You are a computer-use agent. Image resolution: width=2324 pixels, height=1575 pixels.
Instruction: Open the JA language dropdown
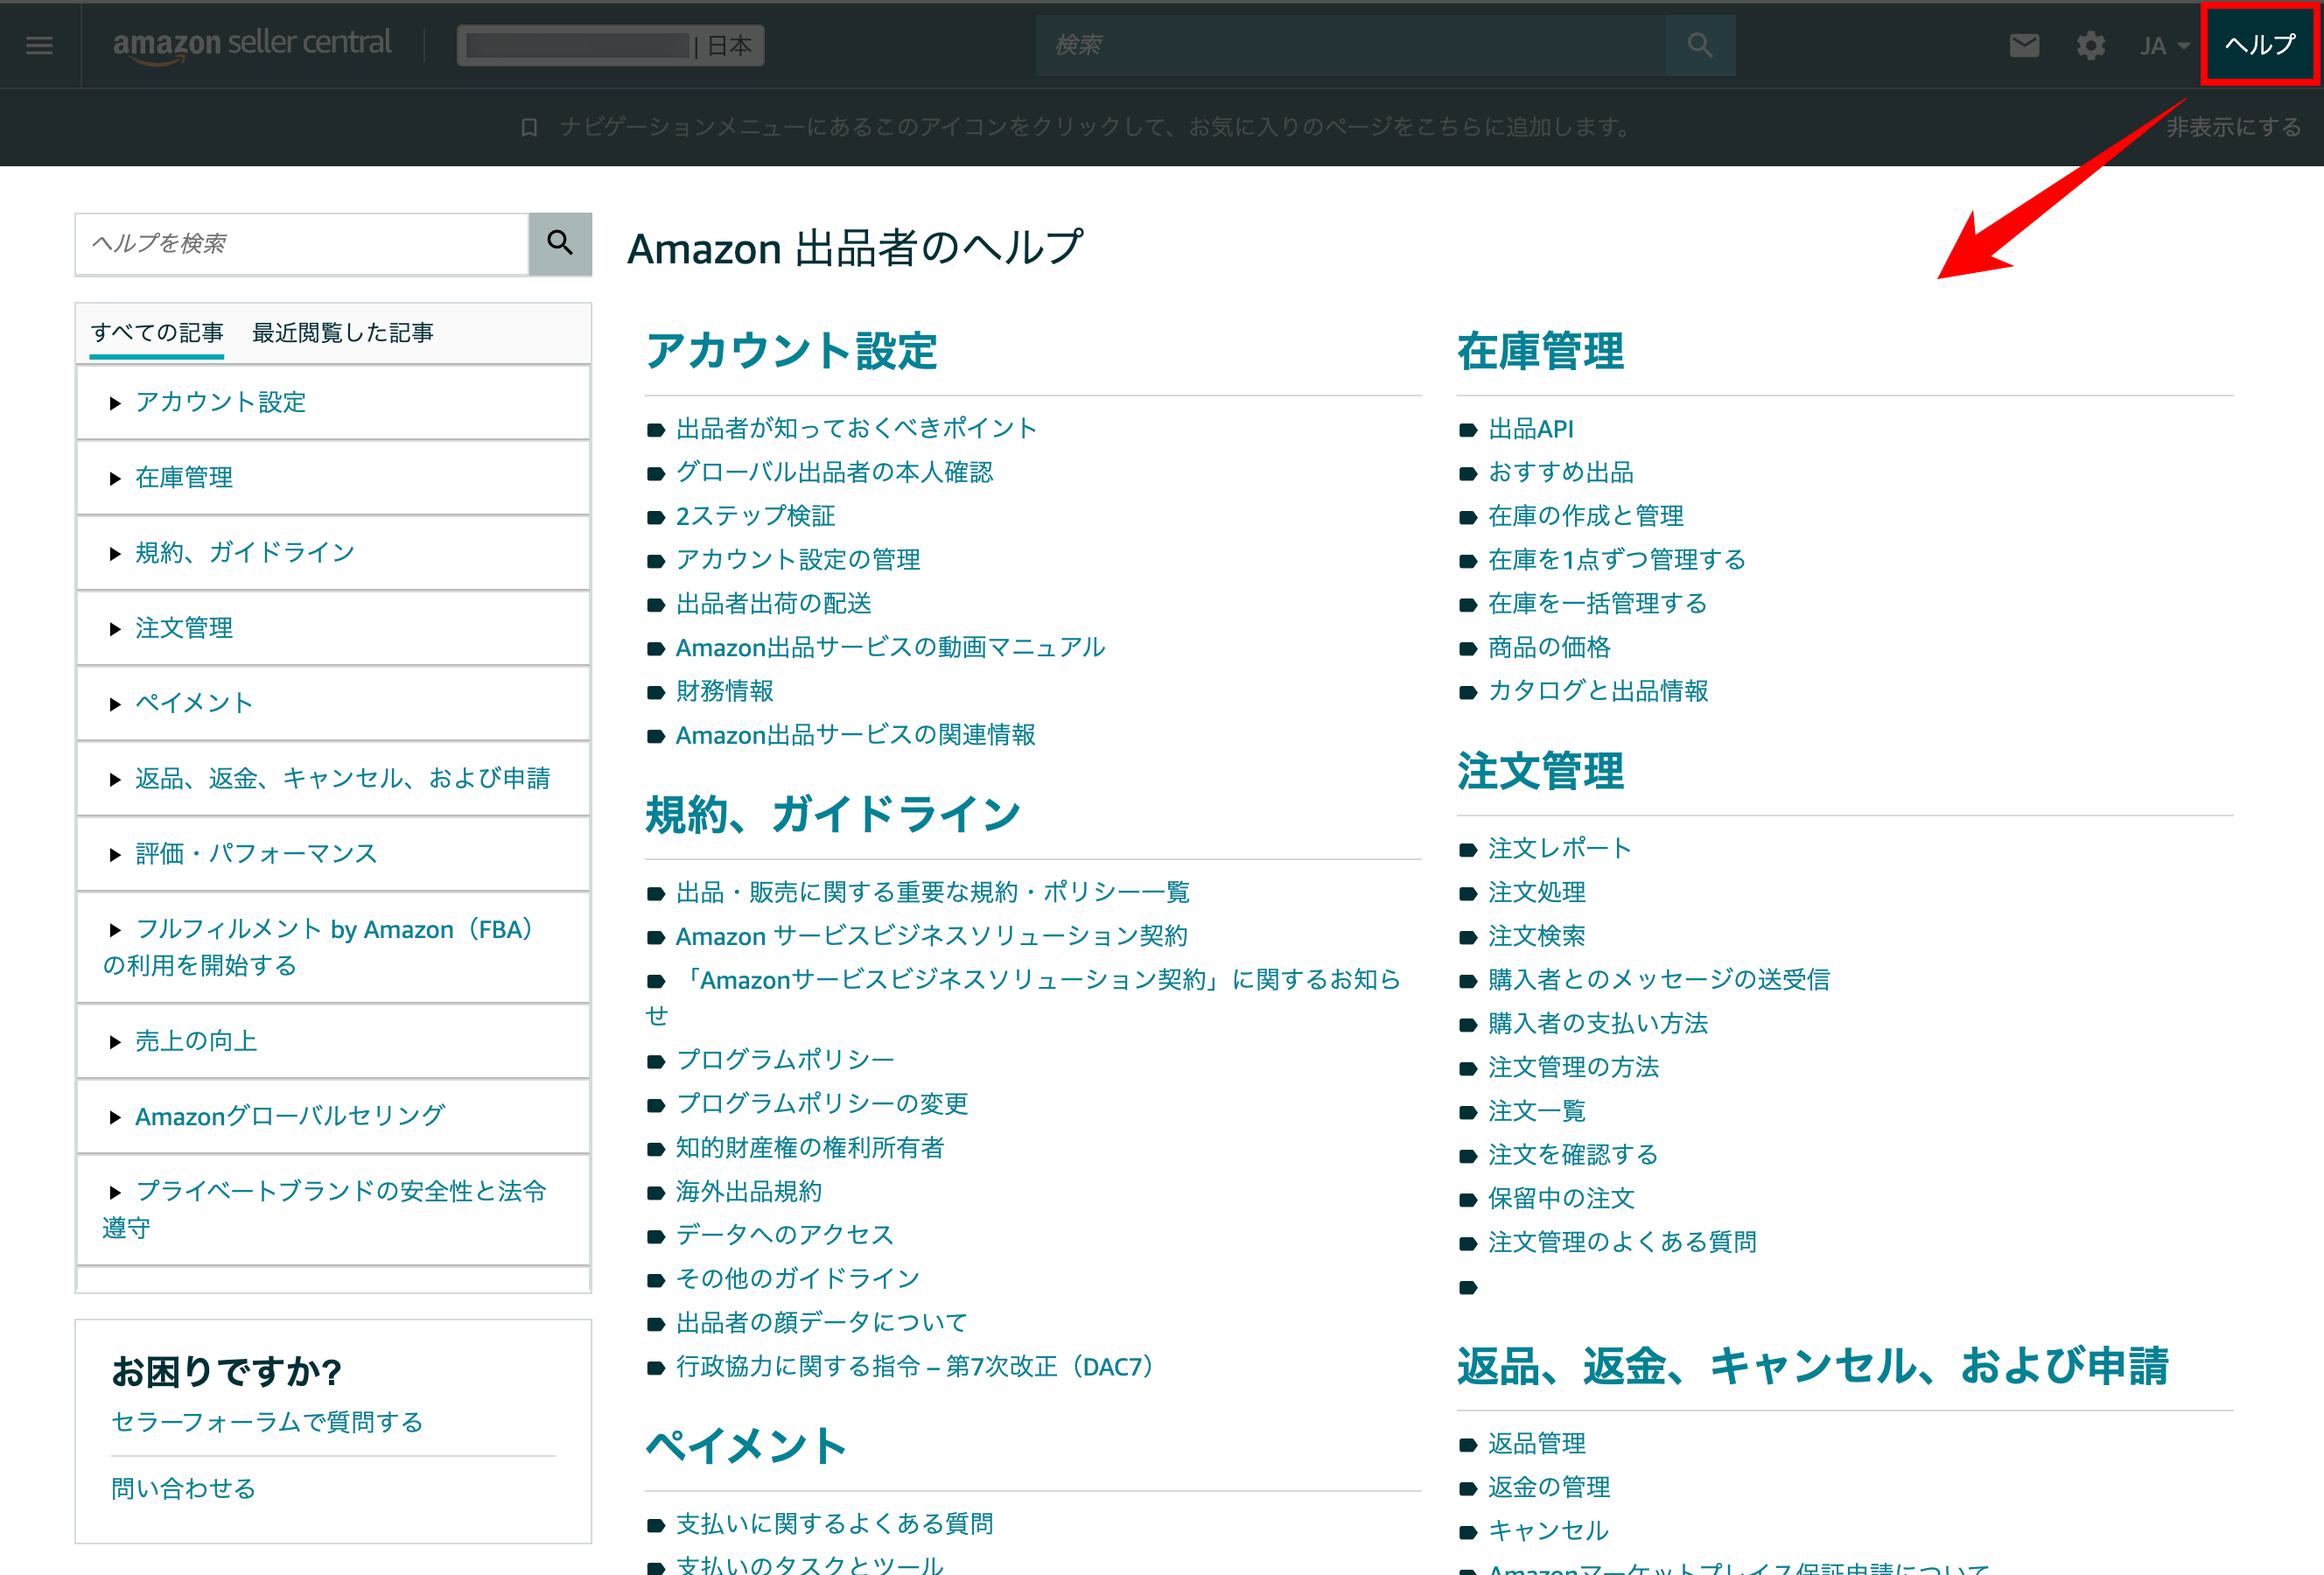click(x=2164, y=46)
